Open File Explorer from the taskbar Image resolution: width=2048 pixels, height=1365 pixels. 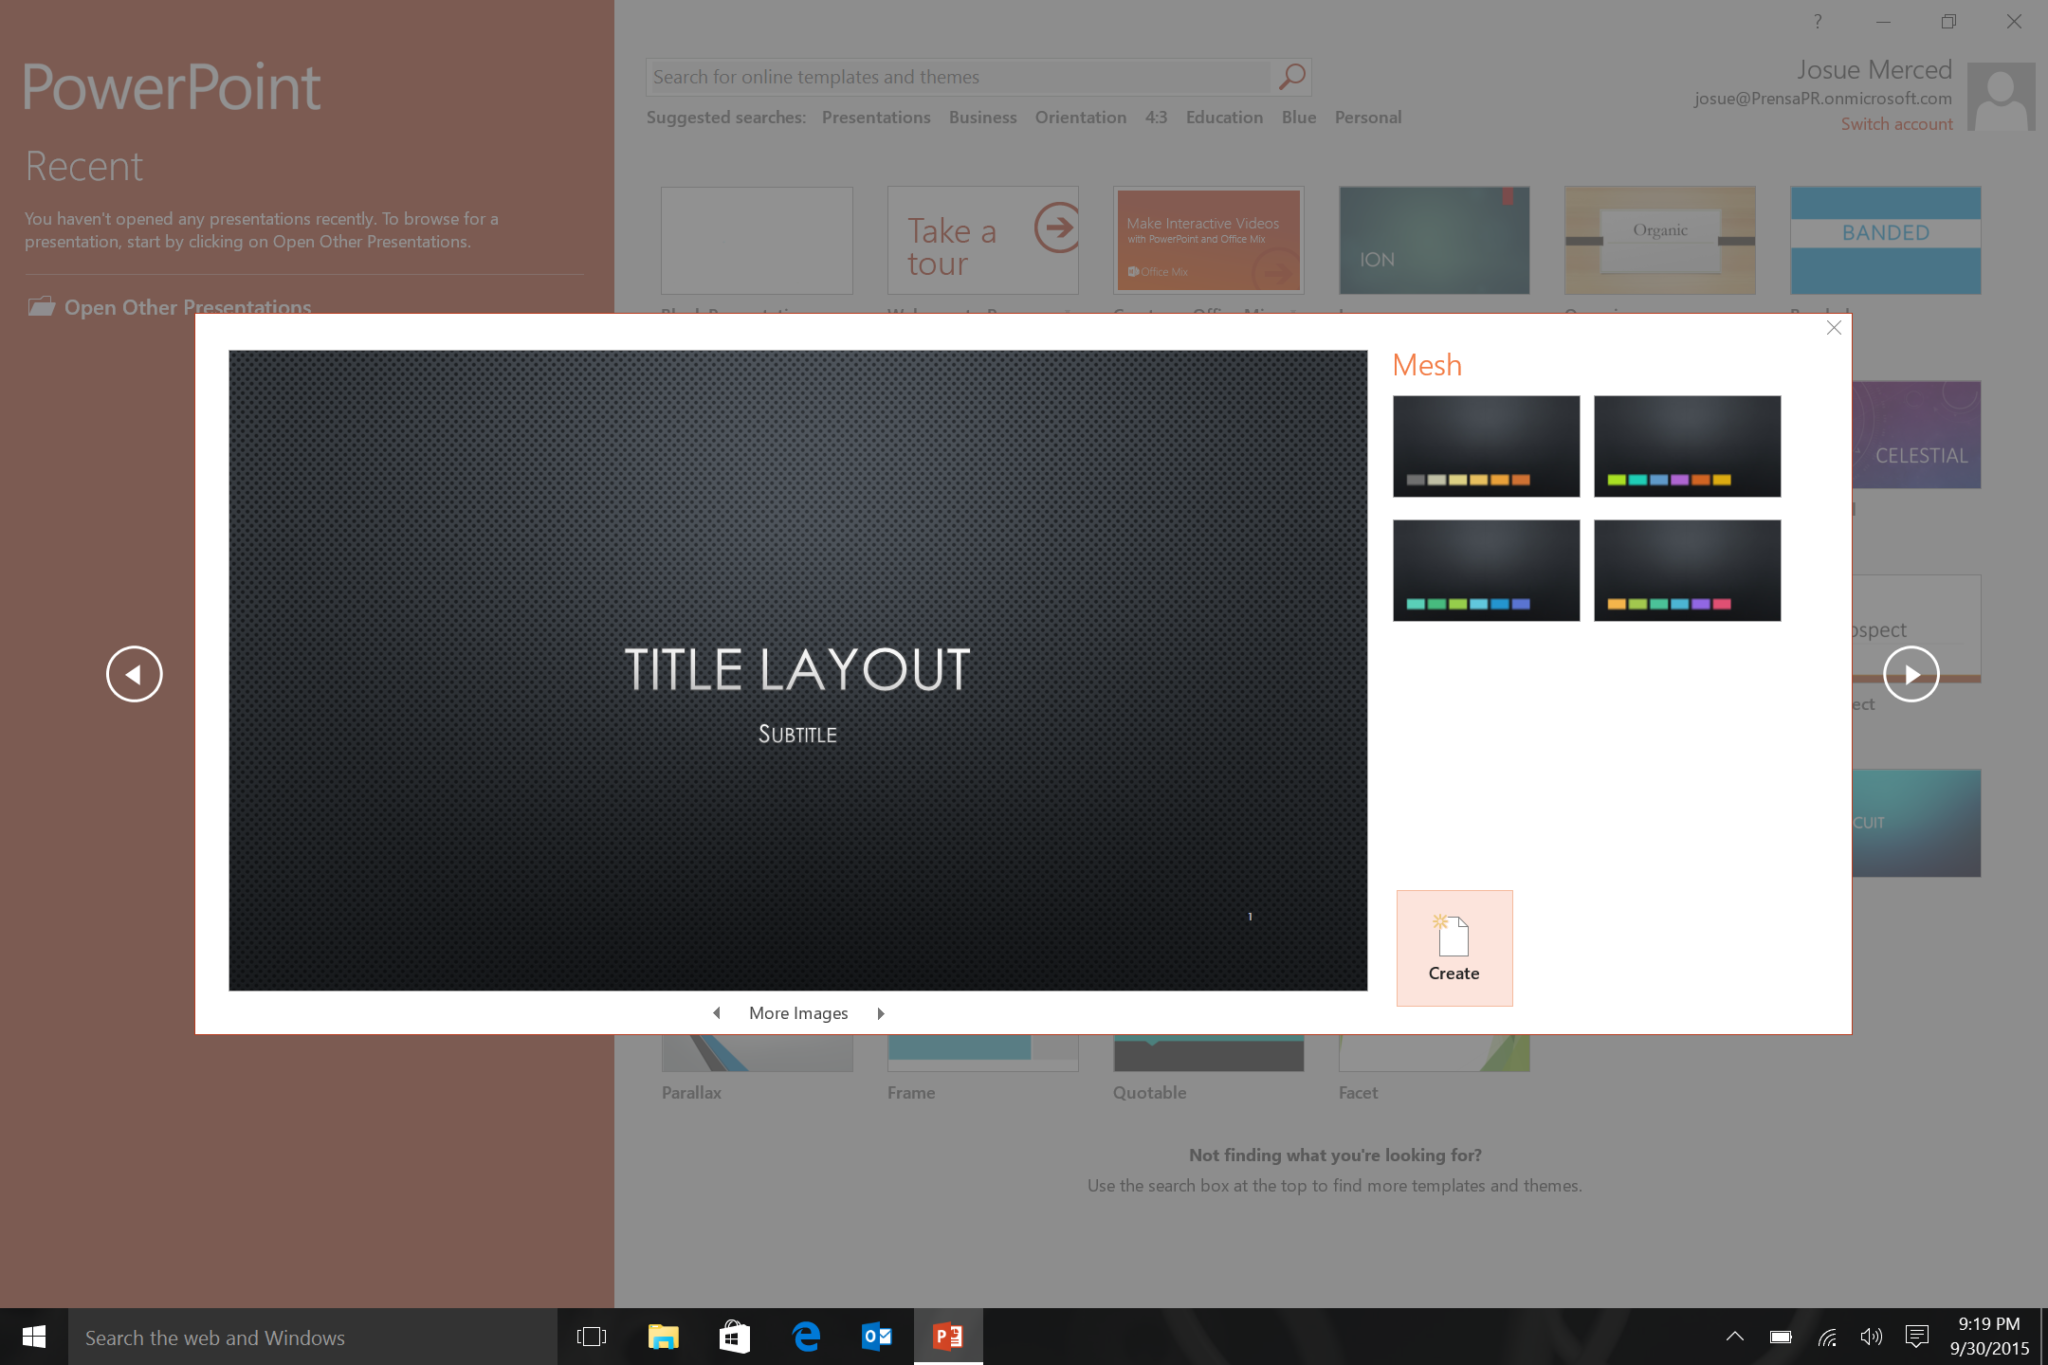[663, 1337]
